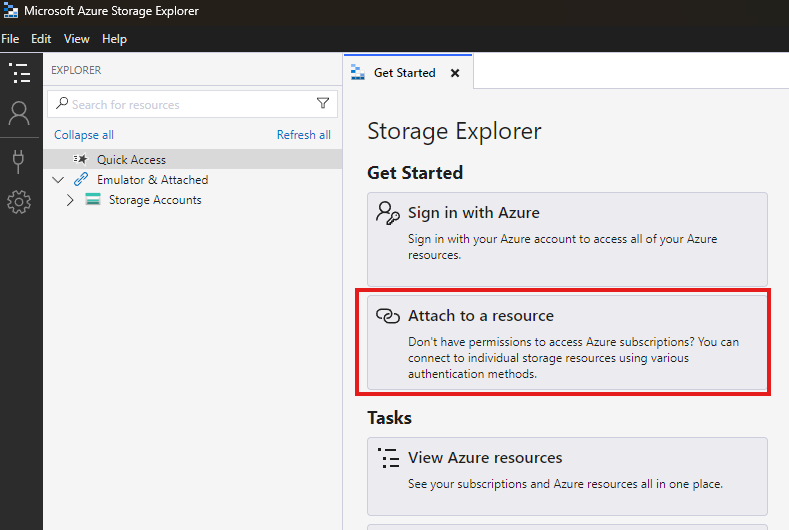
Task: Click the Refresh all link
Action: [303, 135]
